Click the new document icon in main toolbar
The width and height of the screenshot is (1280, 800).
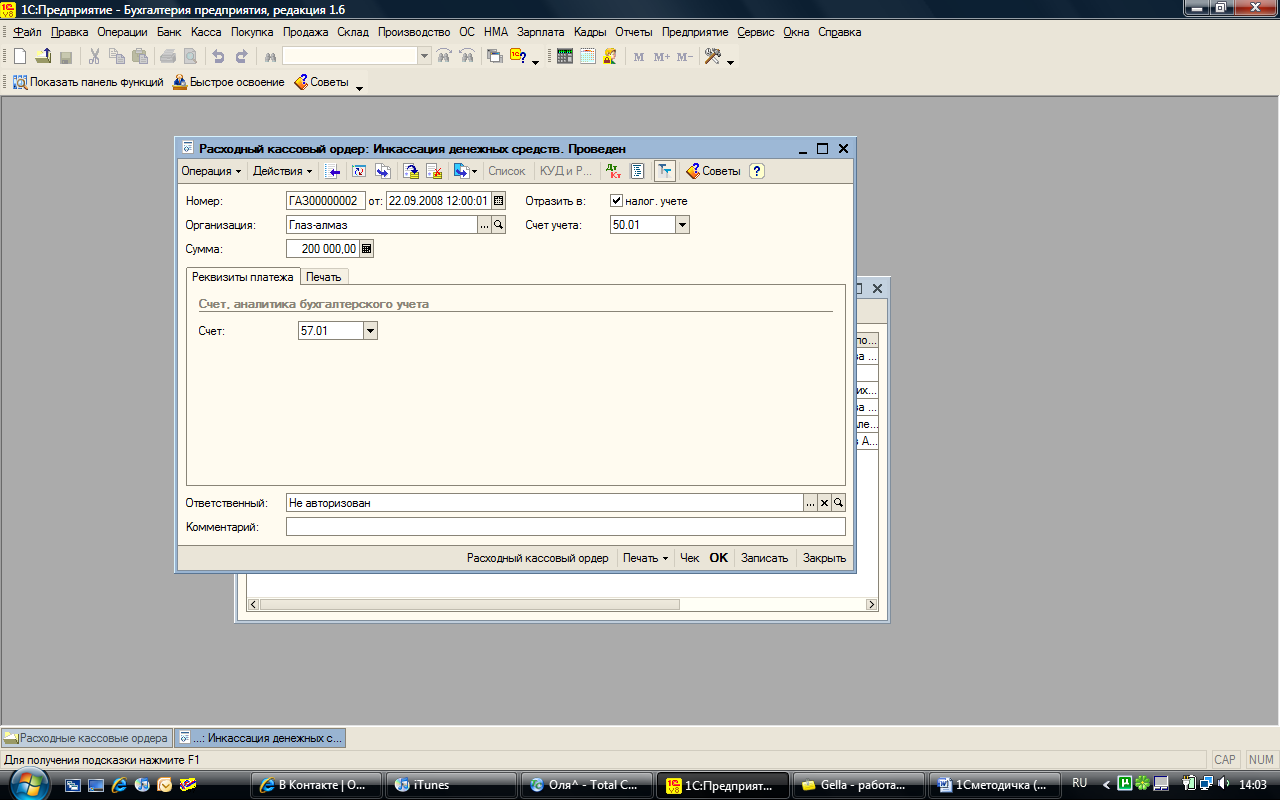[20, 57]
